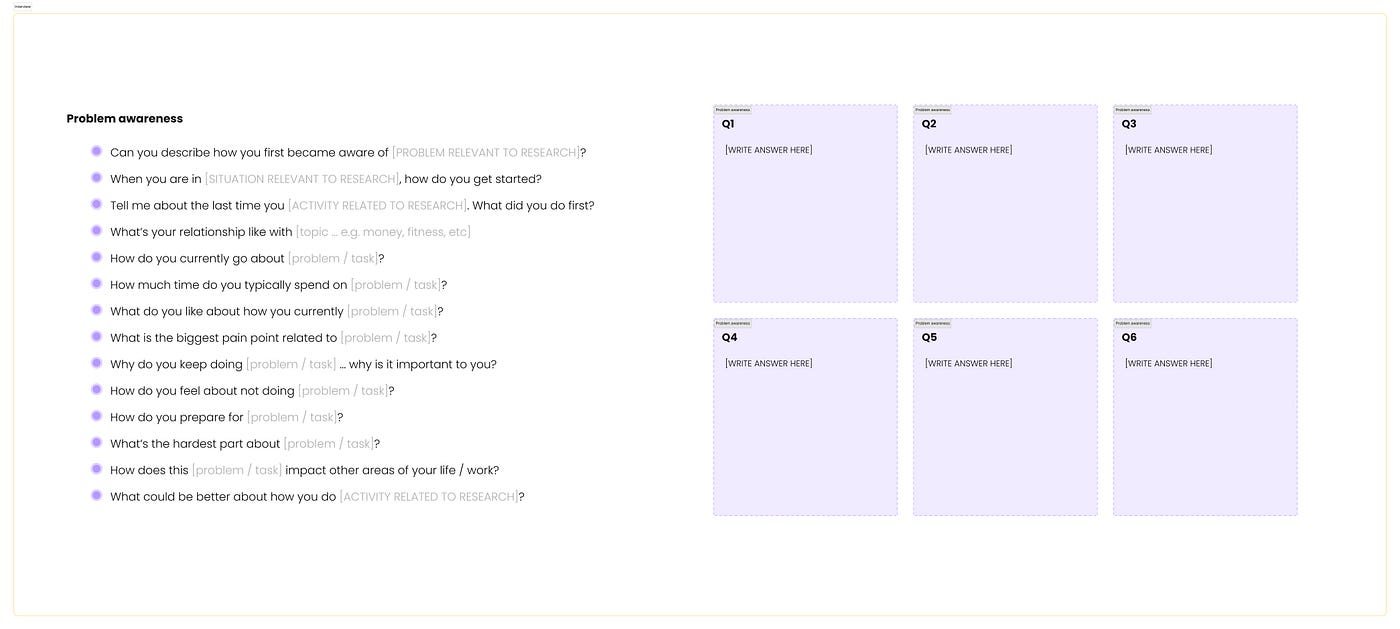
Task: Click the bullet before "How do you prepare for"
Action: [97, 416]
